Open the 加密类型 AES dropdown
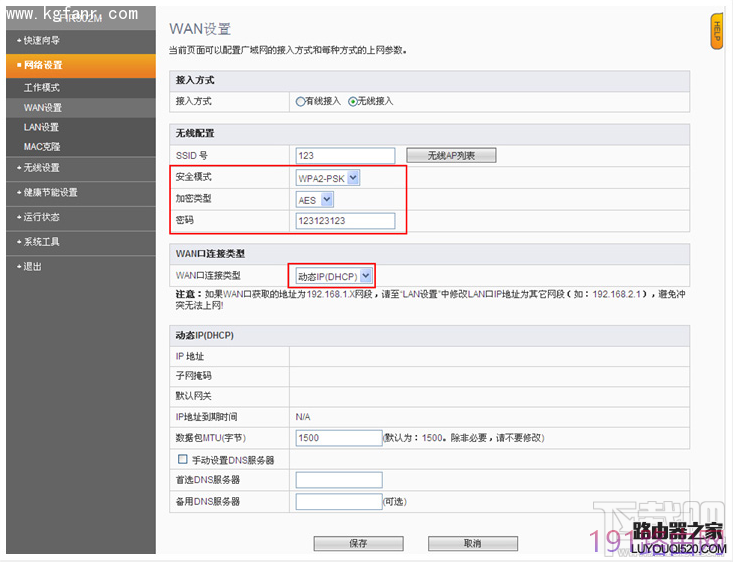Image resolution: width=733 pixels, height=562 pixels. tap(315, 200)
